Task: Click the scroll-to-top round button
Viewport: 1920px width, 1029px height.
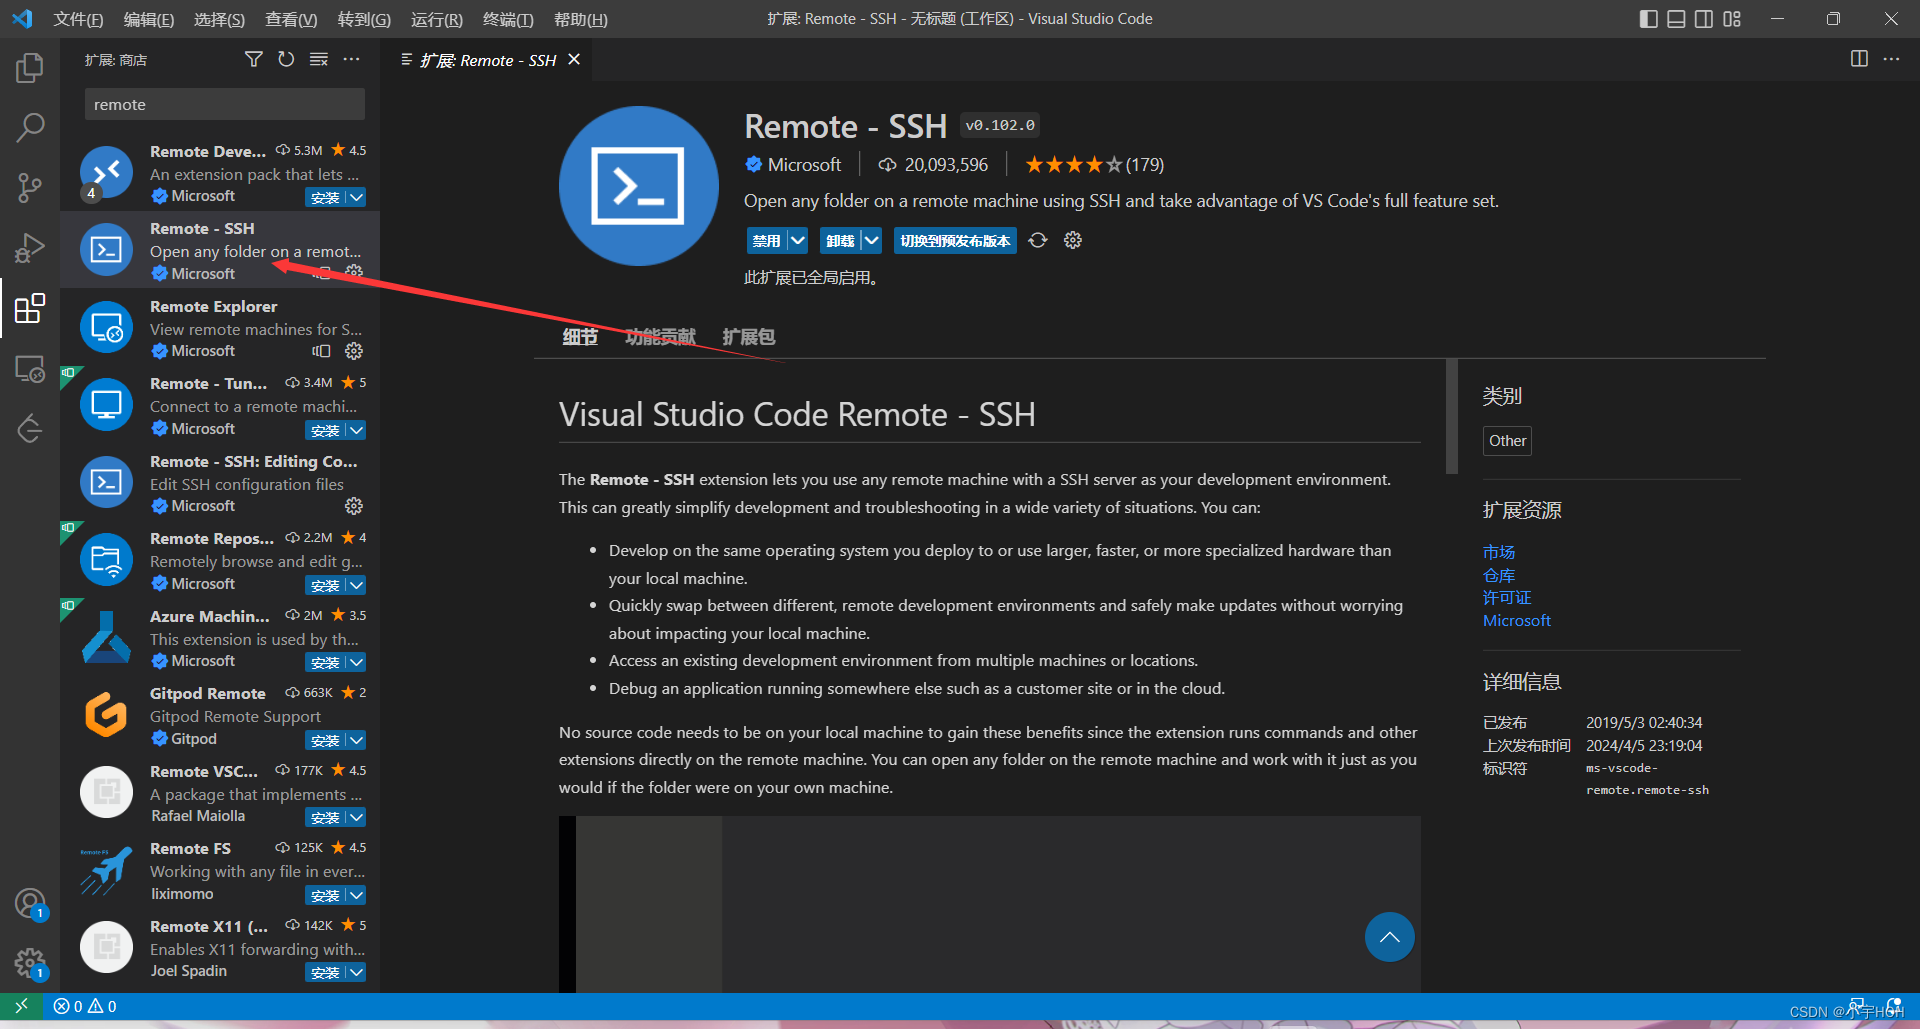Action: (x=1389, y=937)
